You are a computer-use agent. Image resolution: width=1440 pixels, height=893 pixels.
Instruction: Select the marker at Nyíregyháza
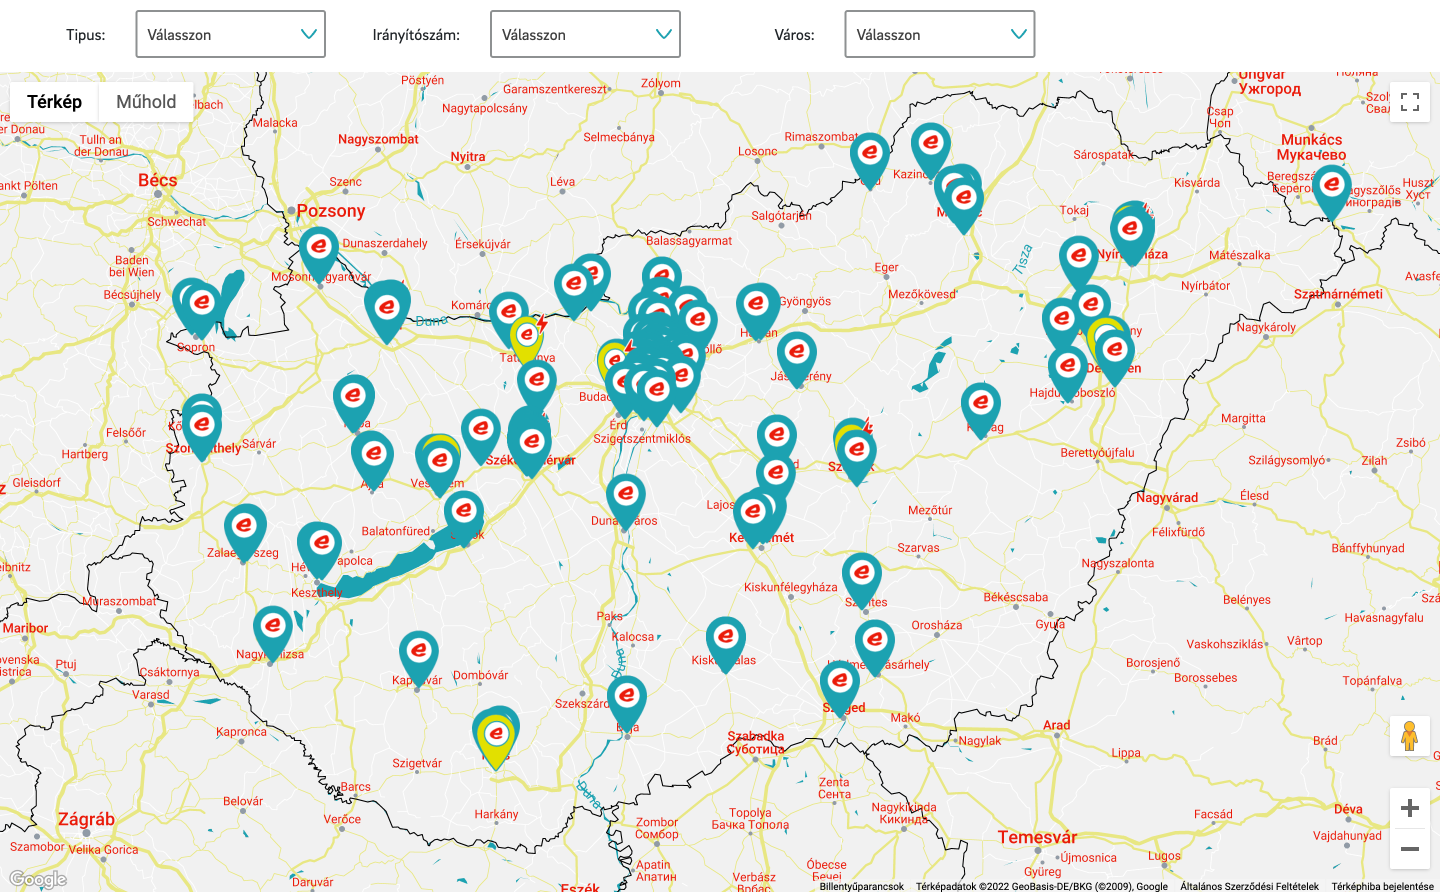coord(1130,237)
